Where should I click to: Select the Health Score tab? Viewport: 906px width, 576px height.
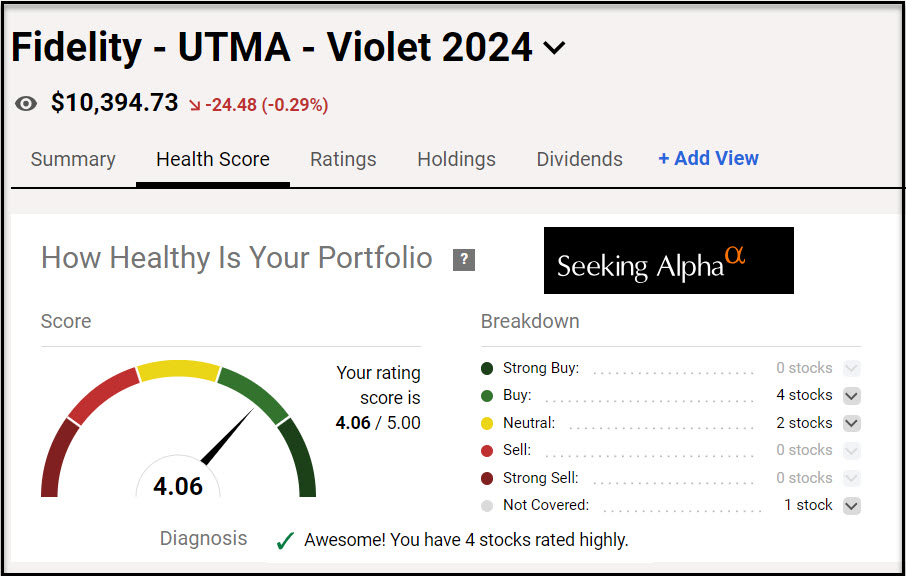[213, 159]
